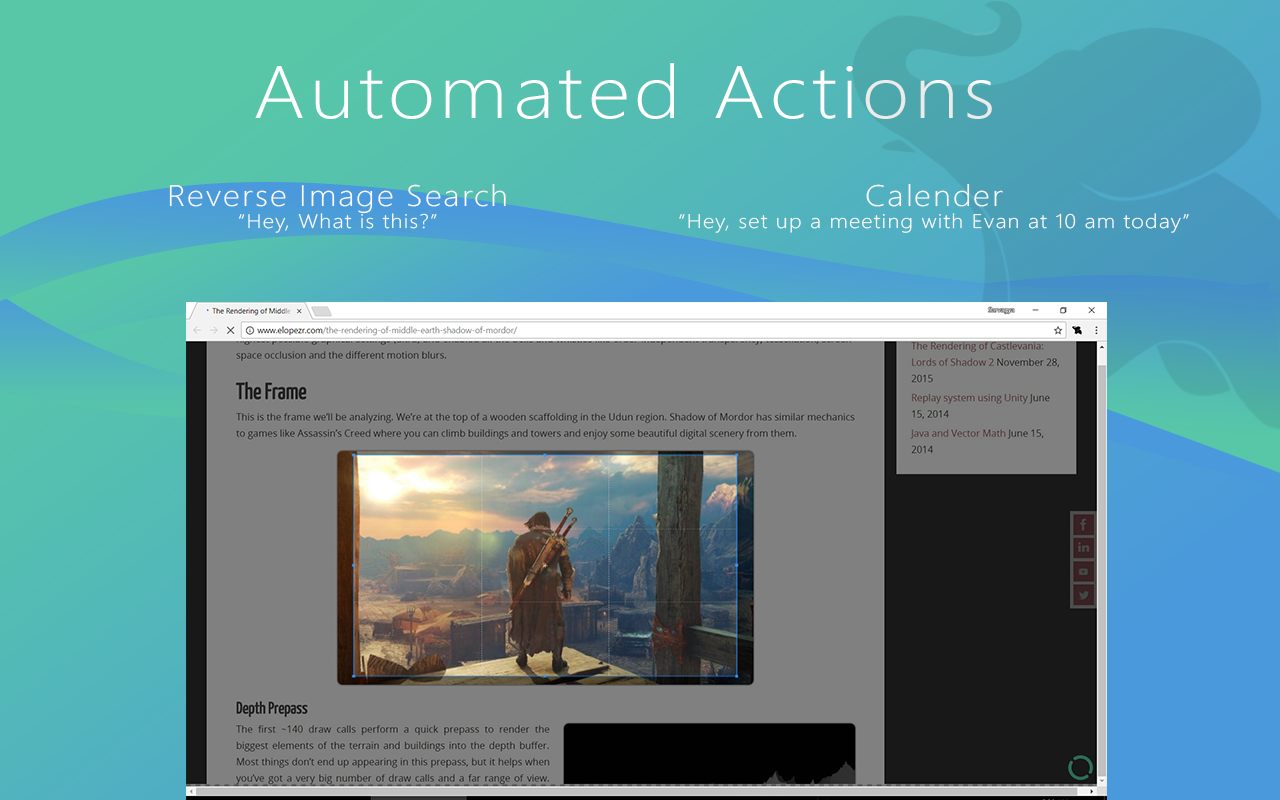This screenshot has width=1280, height=800.
Task: Click the YouTube social icon
Action: coord(1083,572)
